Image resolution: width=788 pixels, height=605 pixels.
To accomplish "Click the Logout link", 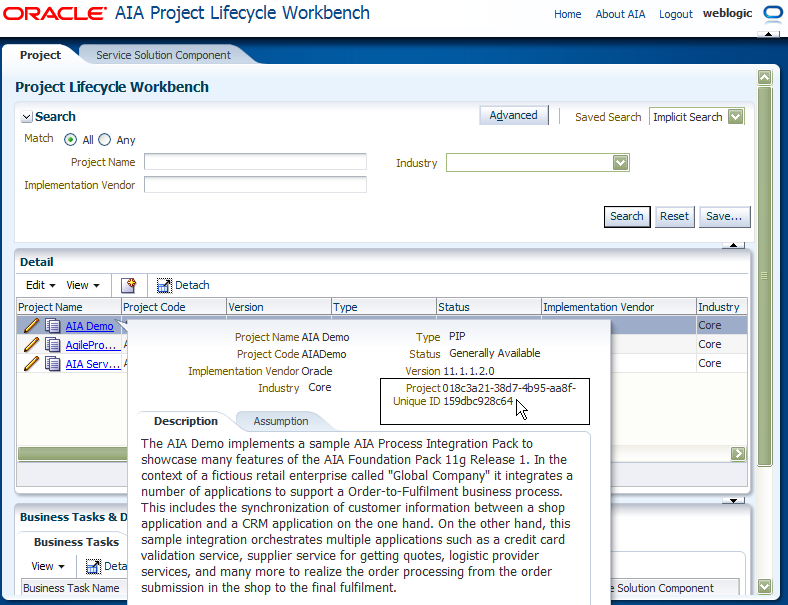I will coord(675,14).
